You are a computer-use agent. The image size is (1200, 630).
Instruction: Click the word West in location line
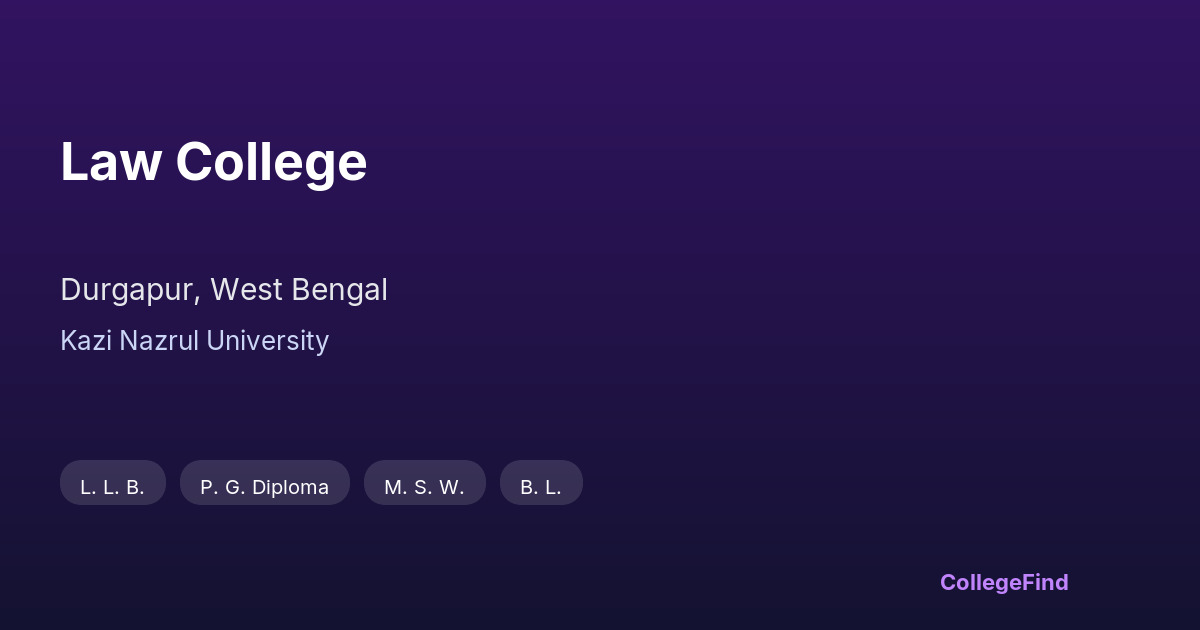pyautogui.click(x=247, y=290)
